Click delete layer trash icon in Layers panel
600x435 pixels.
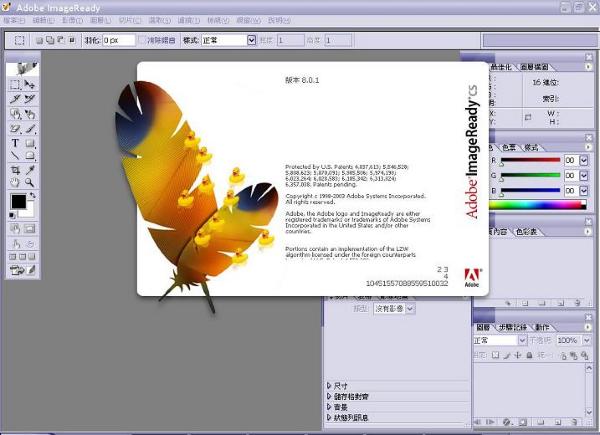pos(574,422)
